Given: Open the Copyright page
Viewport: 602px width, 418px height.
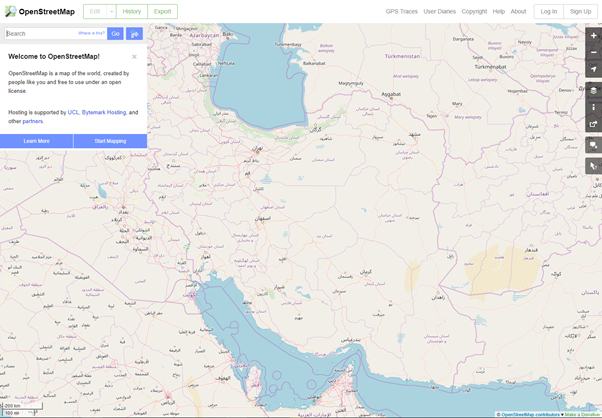Looking at the screenshot, I should 474,12.
